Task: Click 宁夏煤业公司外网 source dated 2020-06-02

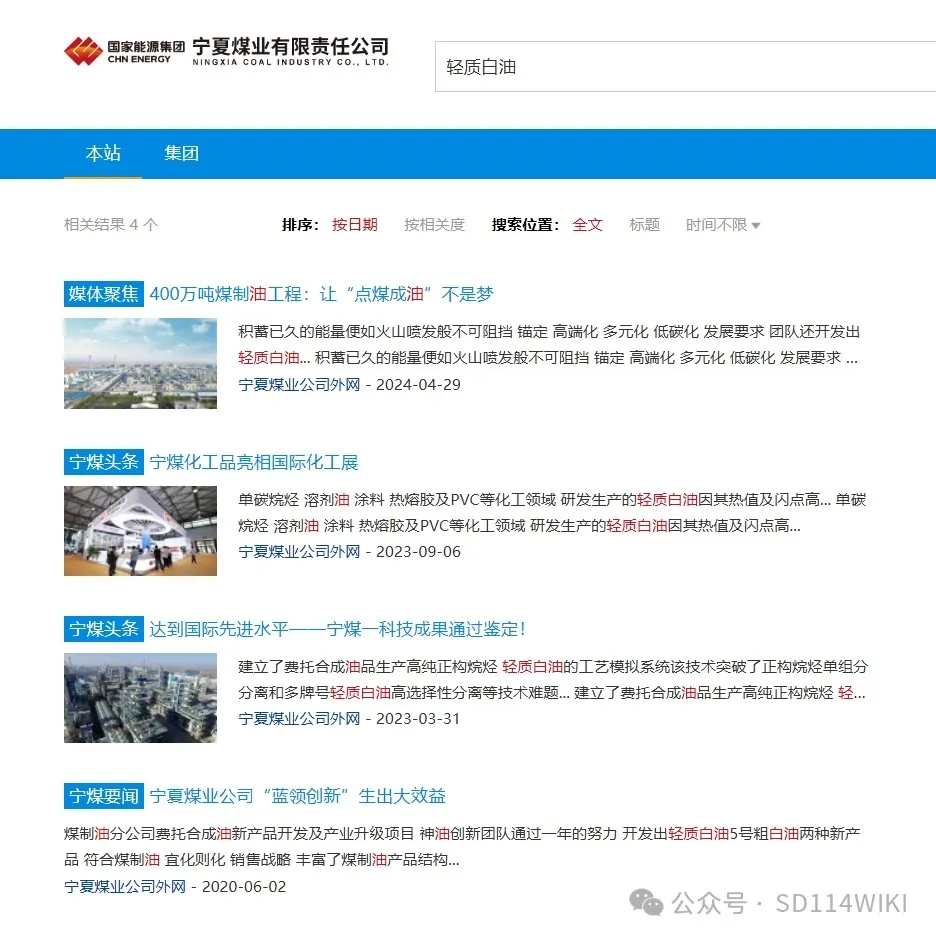Action: tap(125, 886)
